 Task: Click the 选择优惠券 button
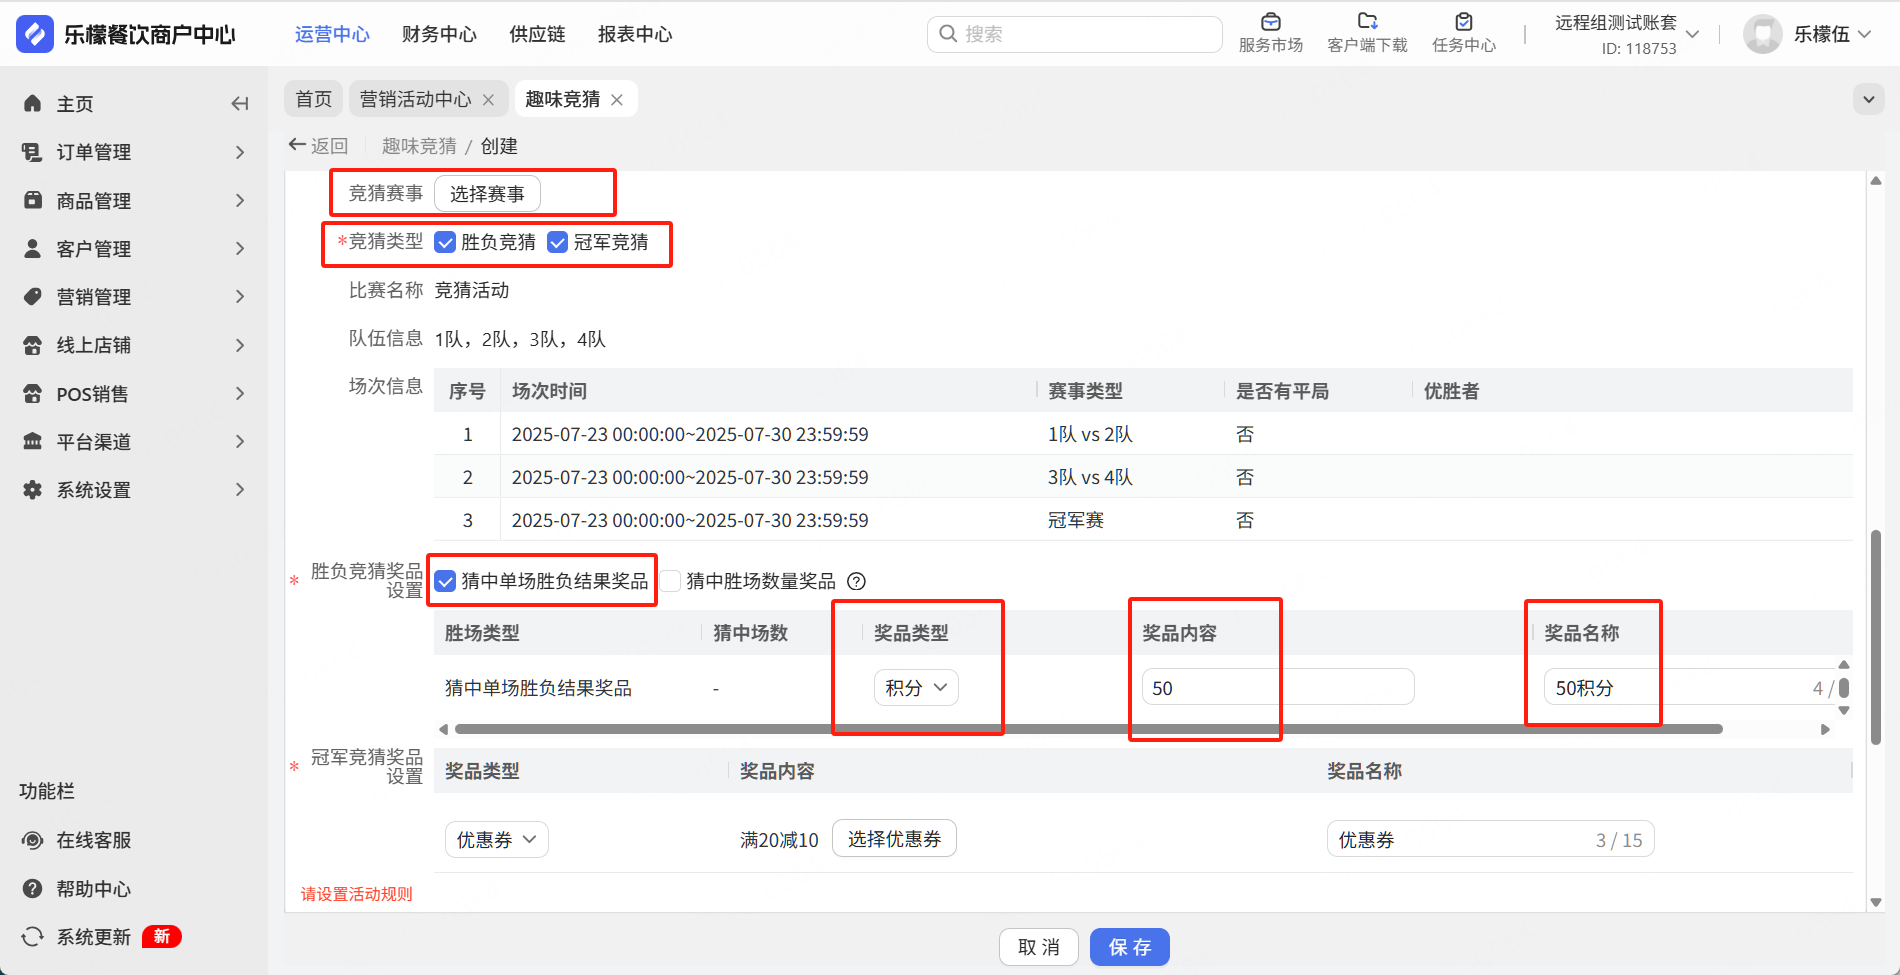tap(894, 839)
